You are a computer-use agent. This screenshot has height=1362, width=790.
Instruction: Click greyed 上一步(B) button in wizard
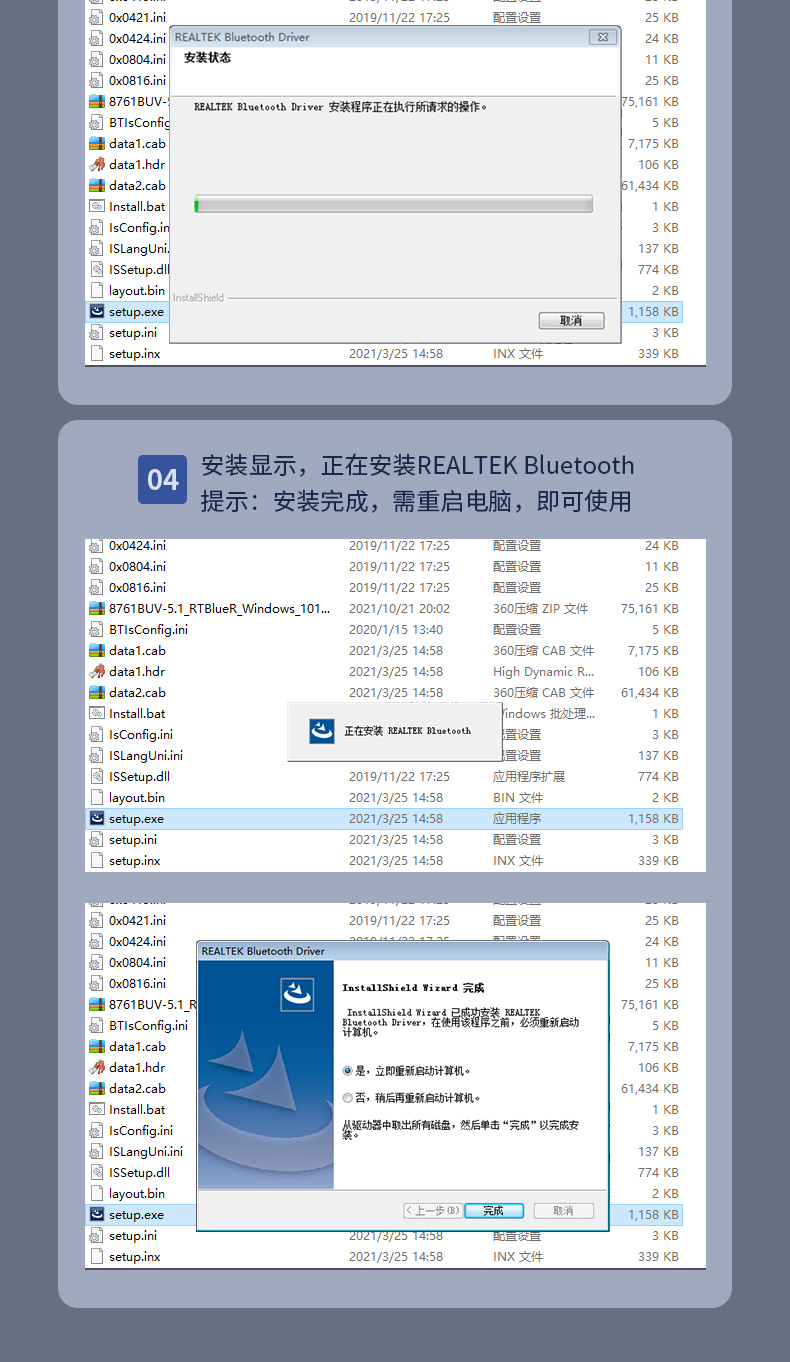433,1210
